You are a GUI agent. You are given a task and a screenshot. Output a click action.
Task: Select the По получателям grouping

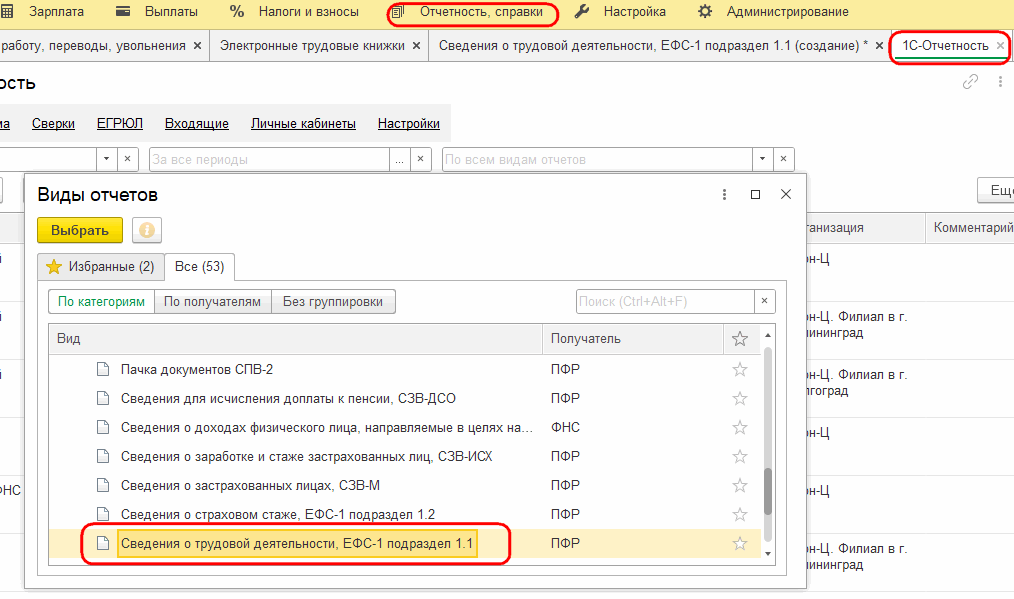pyautogui.click(x=212, y=301)
